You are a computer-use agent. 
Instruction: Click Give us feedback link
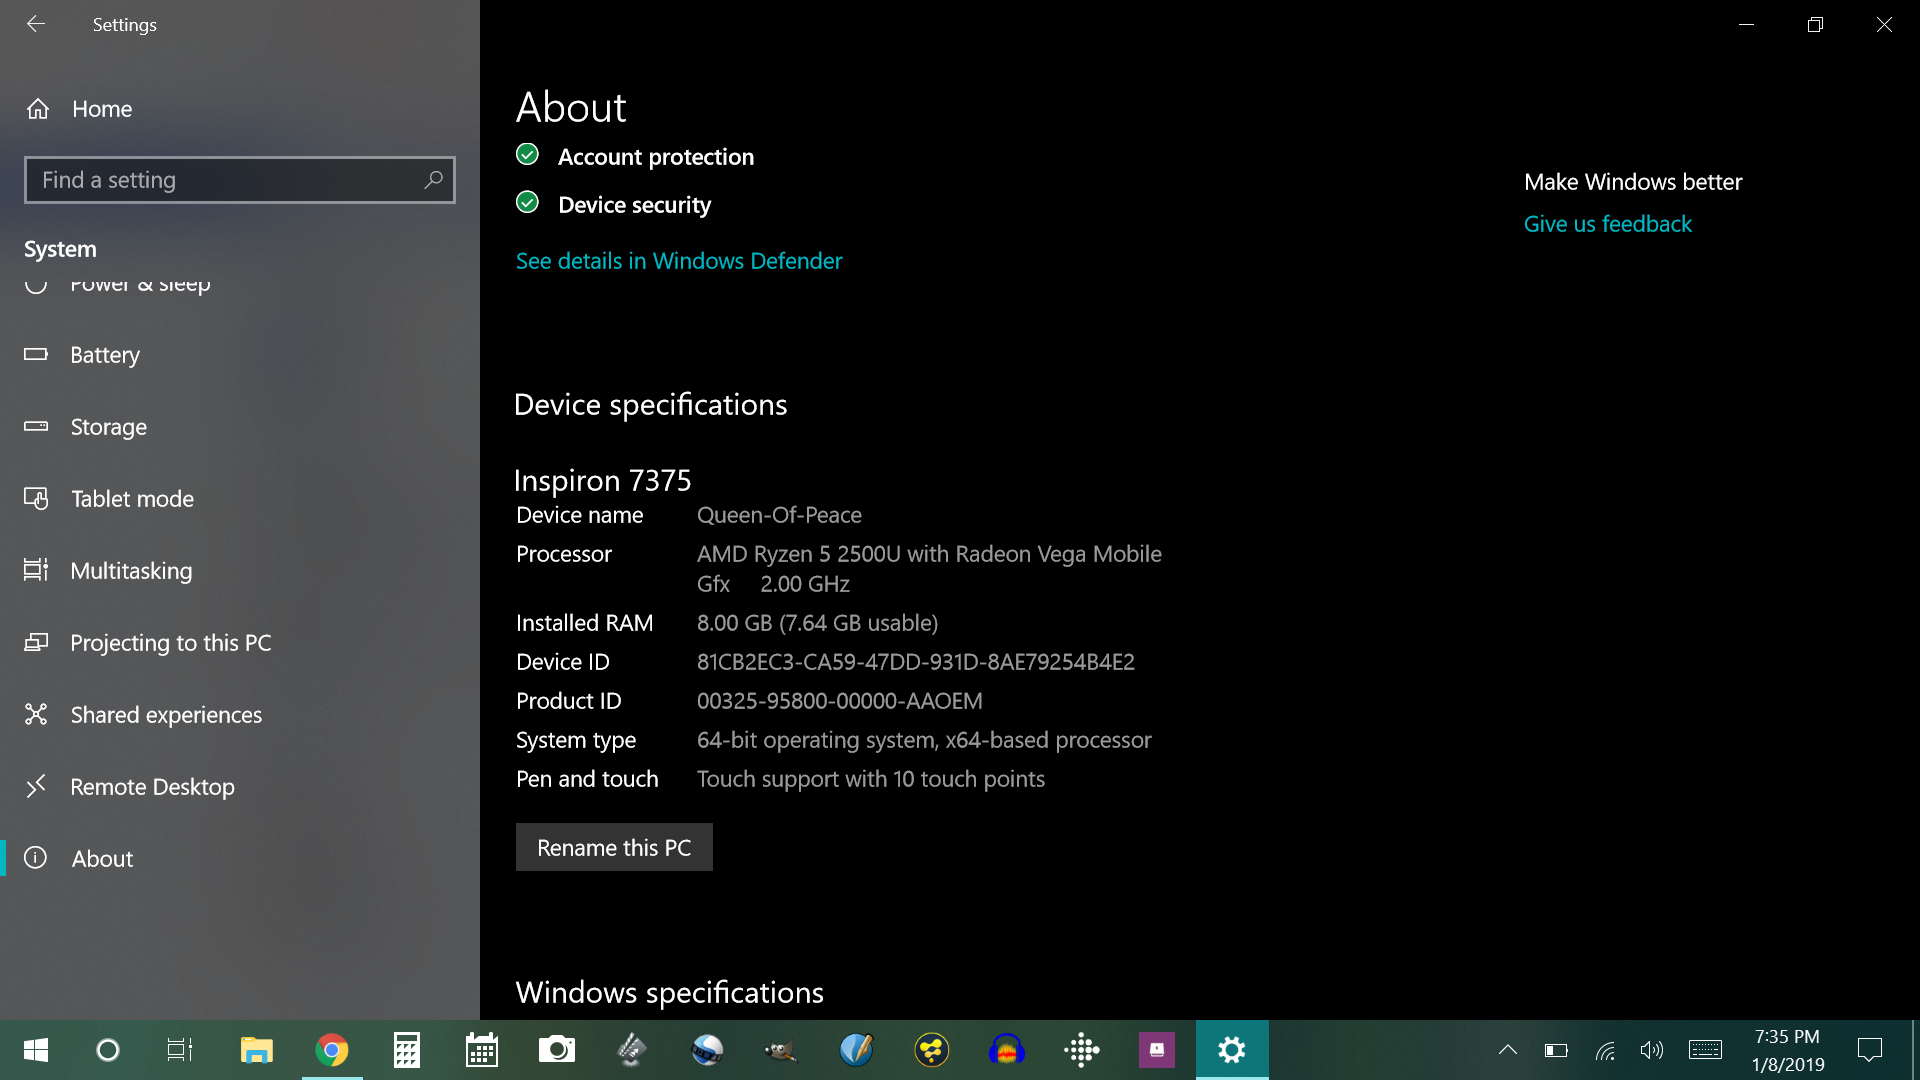coord(1608,224)
